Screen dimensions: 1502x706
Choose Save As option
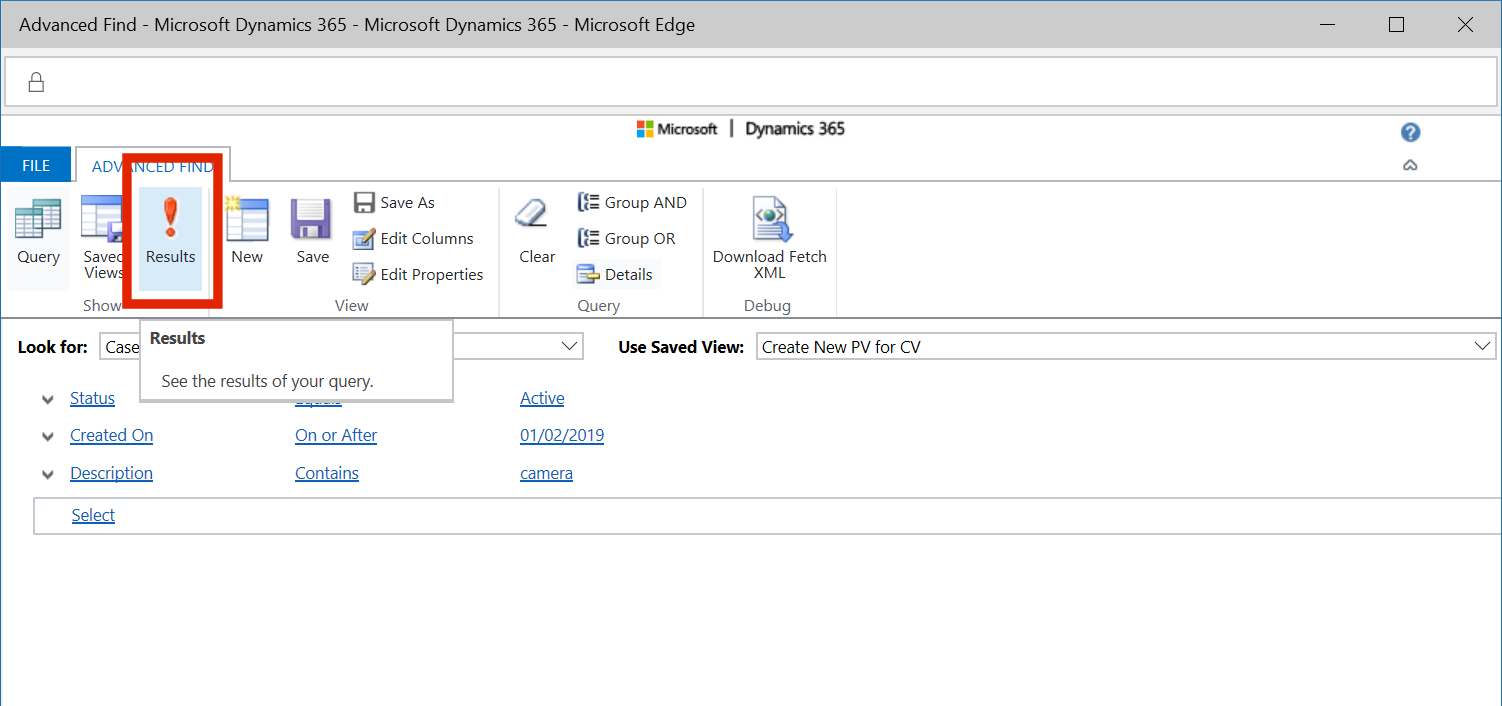click(x=395, y=202)
